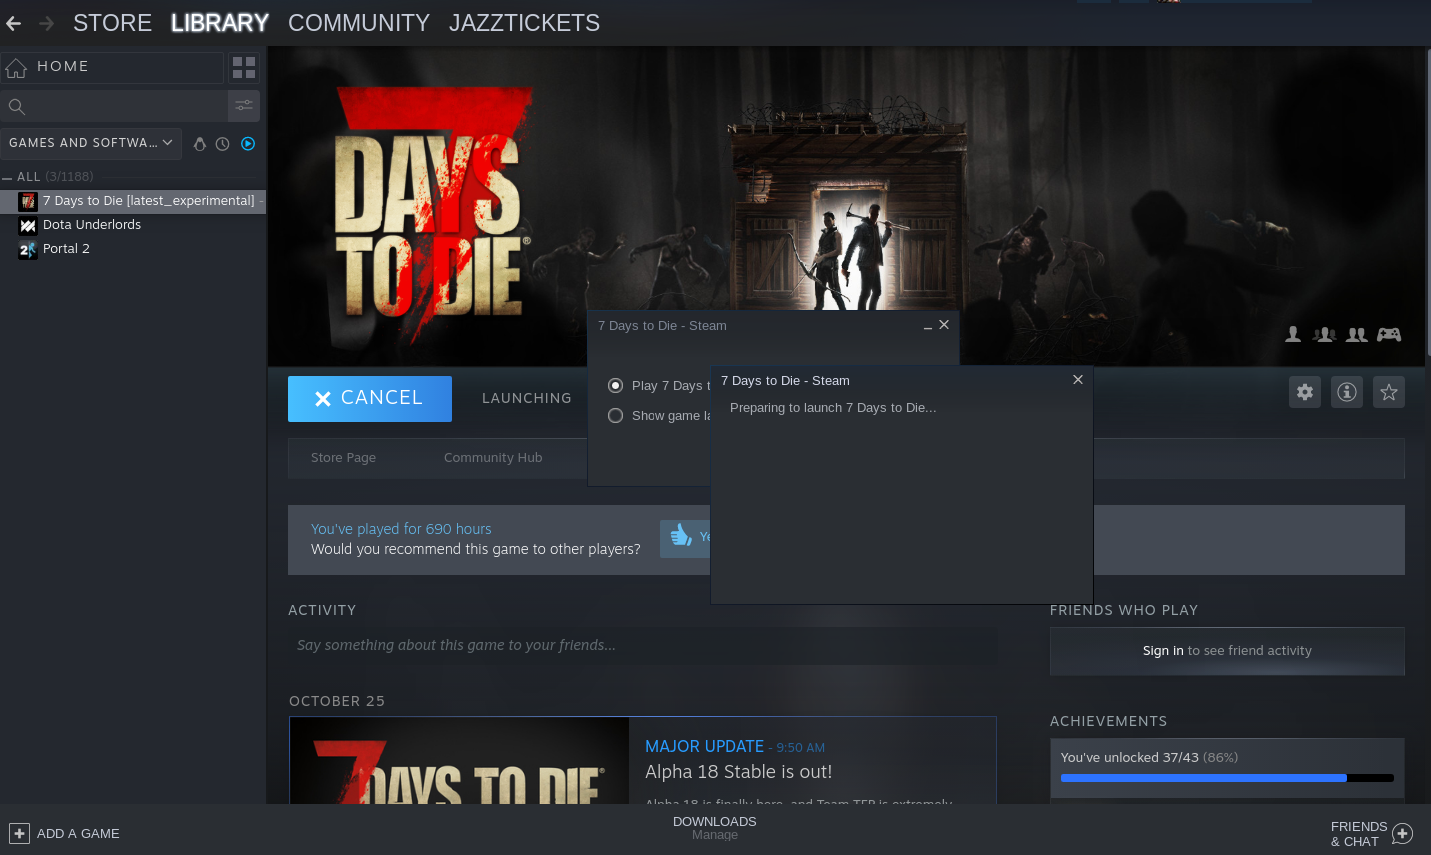This screenshot has width=1431, height=855.
Task: Click Sign in link for friend activity
Action: point(1163,651)
